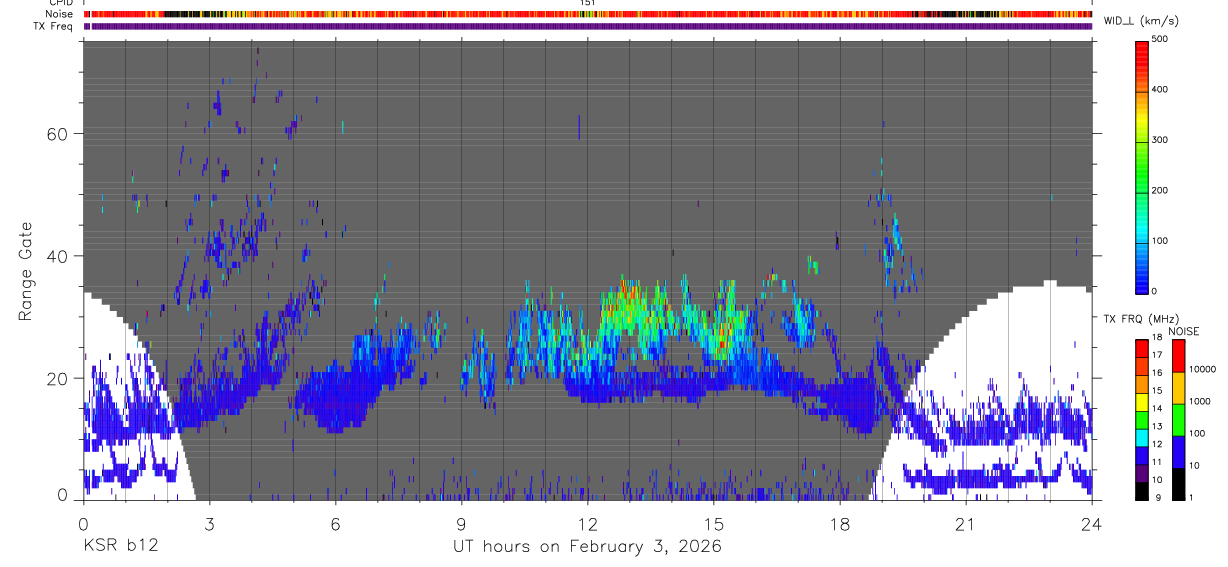This screenshot has width=1228, height=567.
Task: Click the green segment of NOISE colorbar
Action: pos(1177,420)
